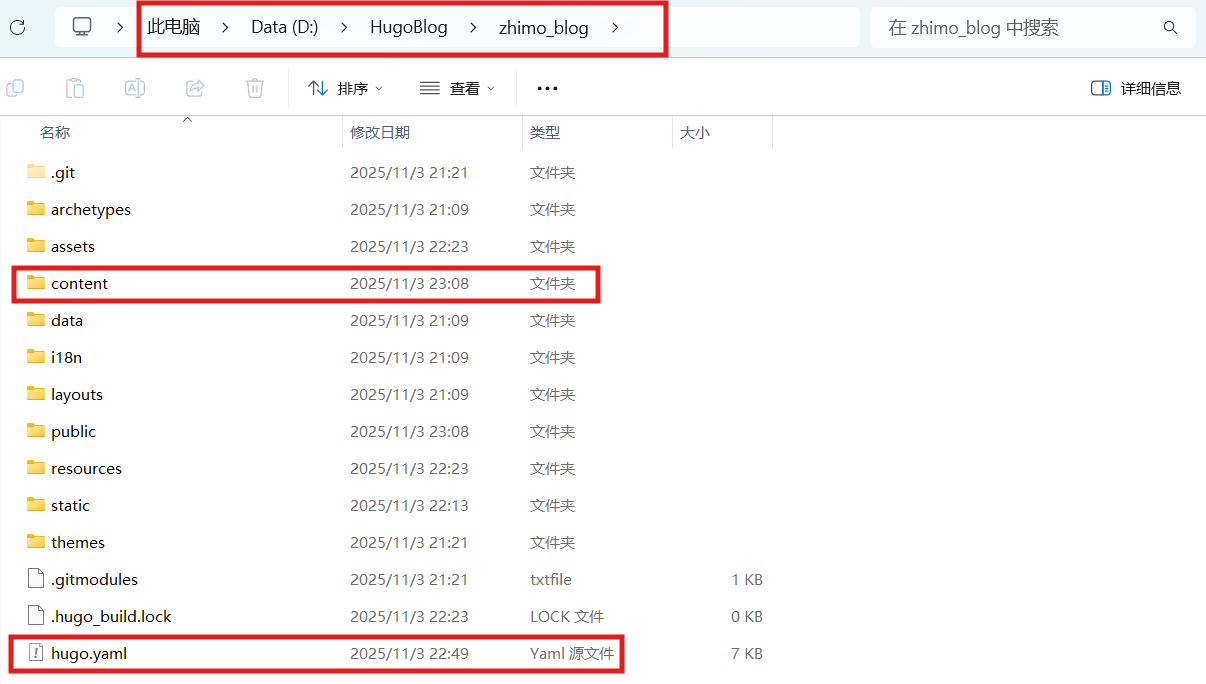
Task: Sort files by the 名称 column header
Action: click(x=55, y=132)
